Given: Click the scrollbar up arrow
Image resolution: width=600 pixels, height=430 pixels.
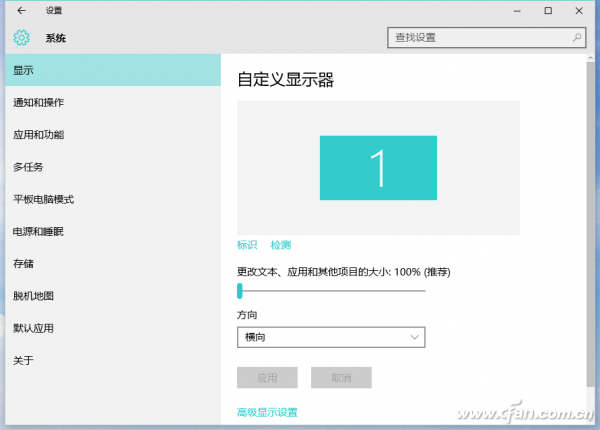Looking at the screenshot, I should coord(590,58).
